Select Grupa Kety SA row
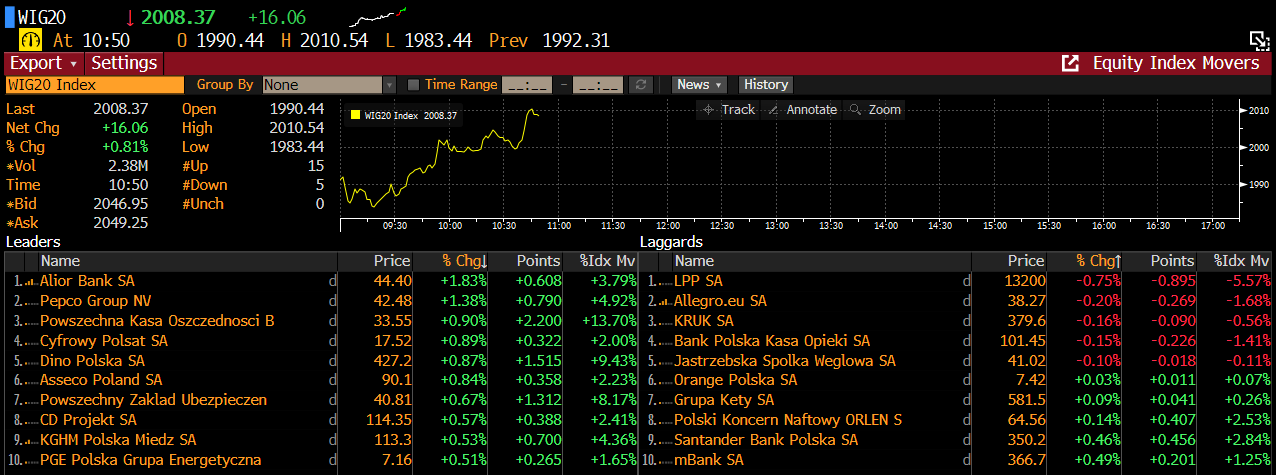This screenshot has height=475, width=1276. click(x=956, y=400)
